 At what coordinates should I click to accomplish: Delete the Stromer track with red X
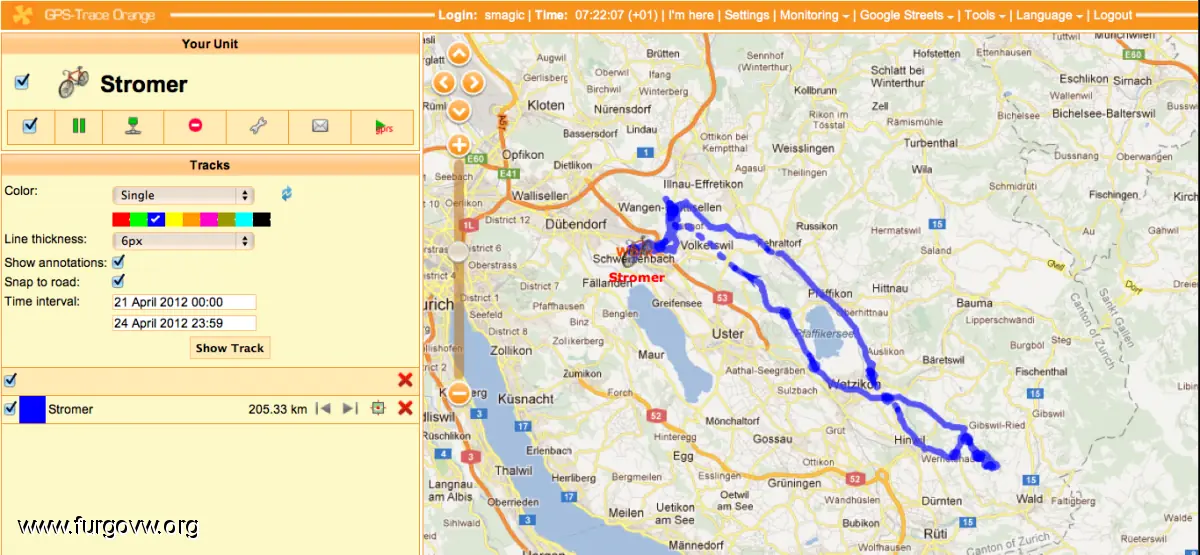(405, 408)
